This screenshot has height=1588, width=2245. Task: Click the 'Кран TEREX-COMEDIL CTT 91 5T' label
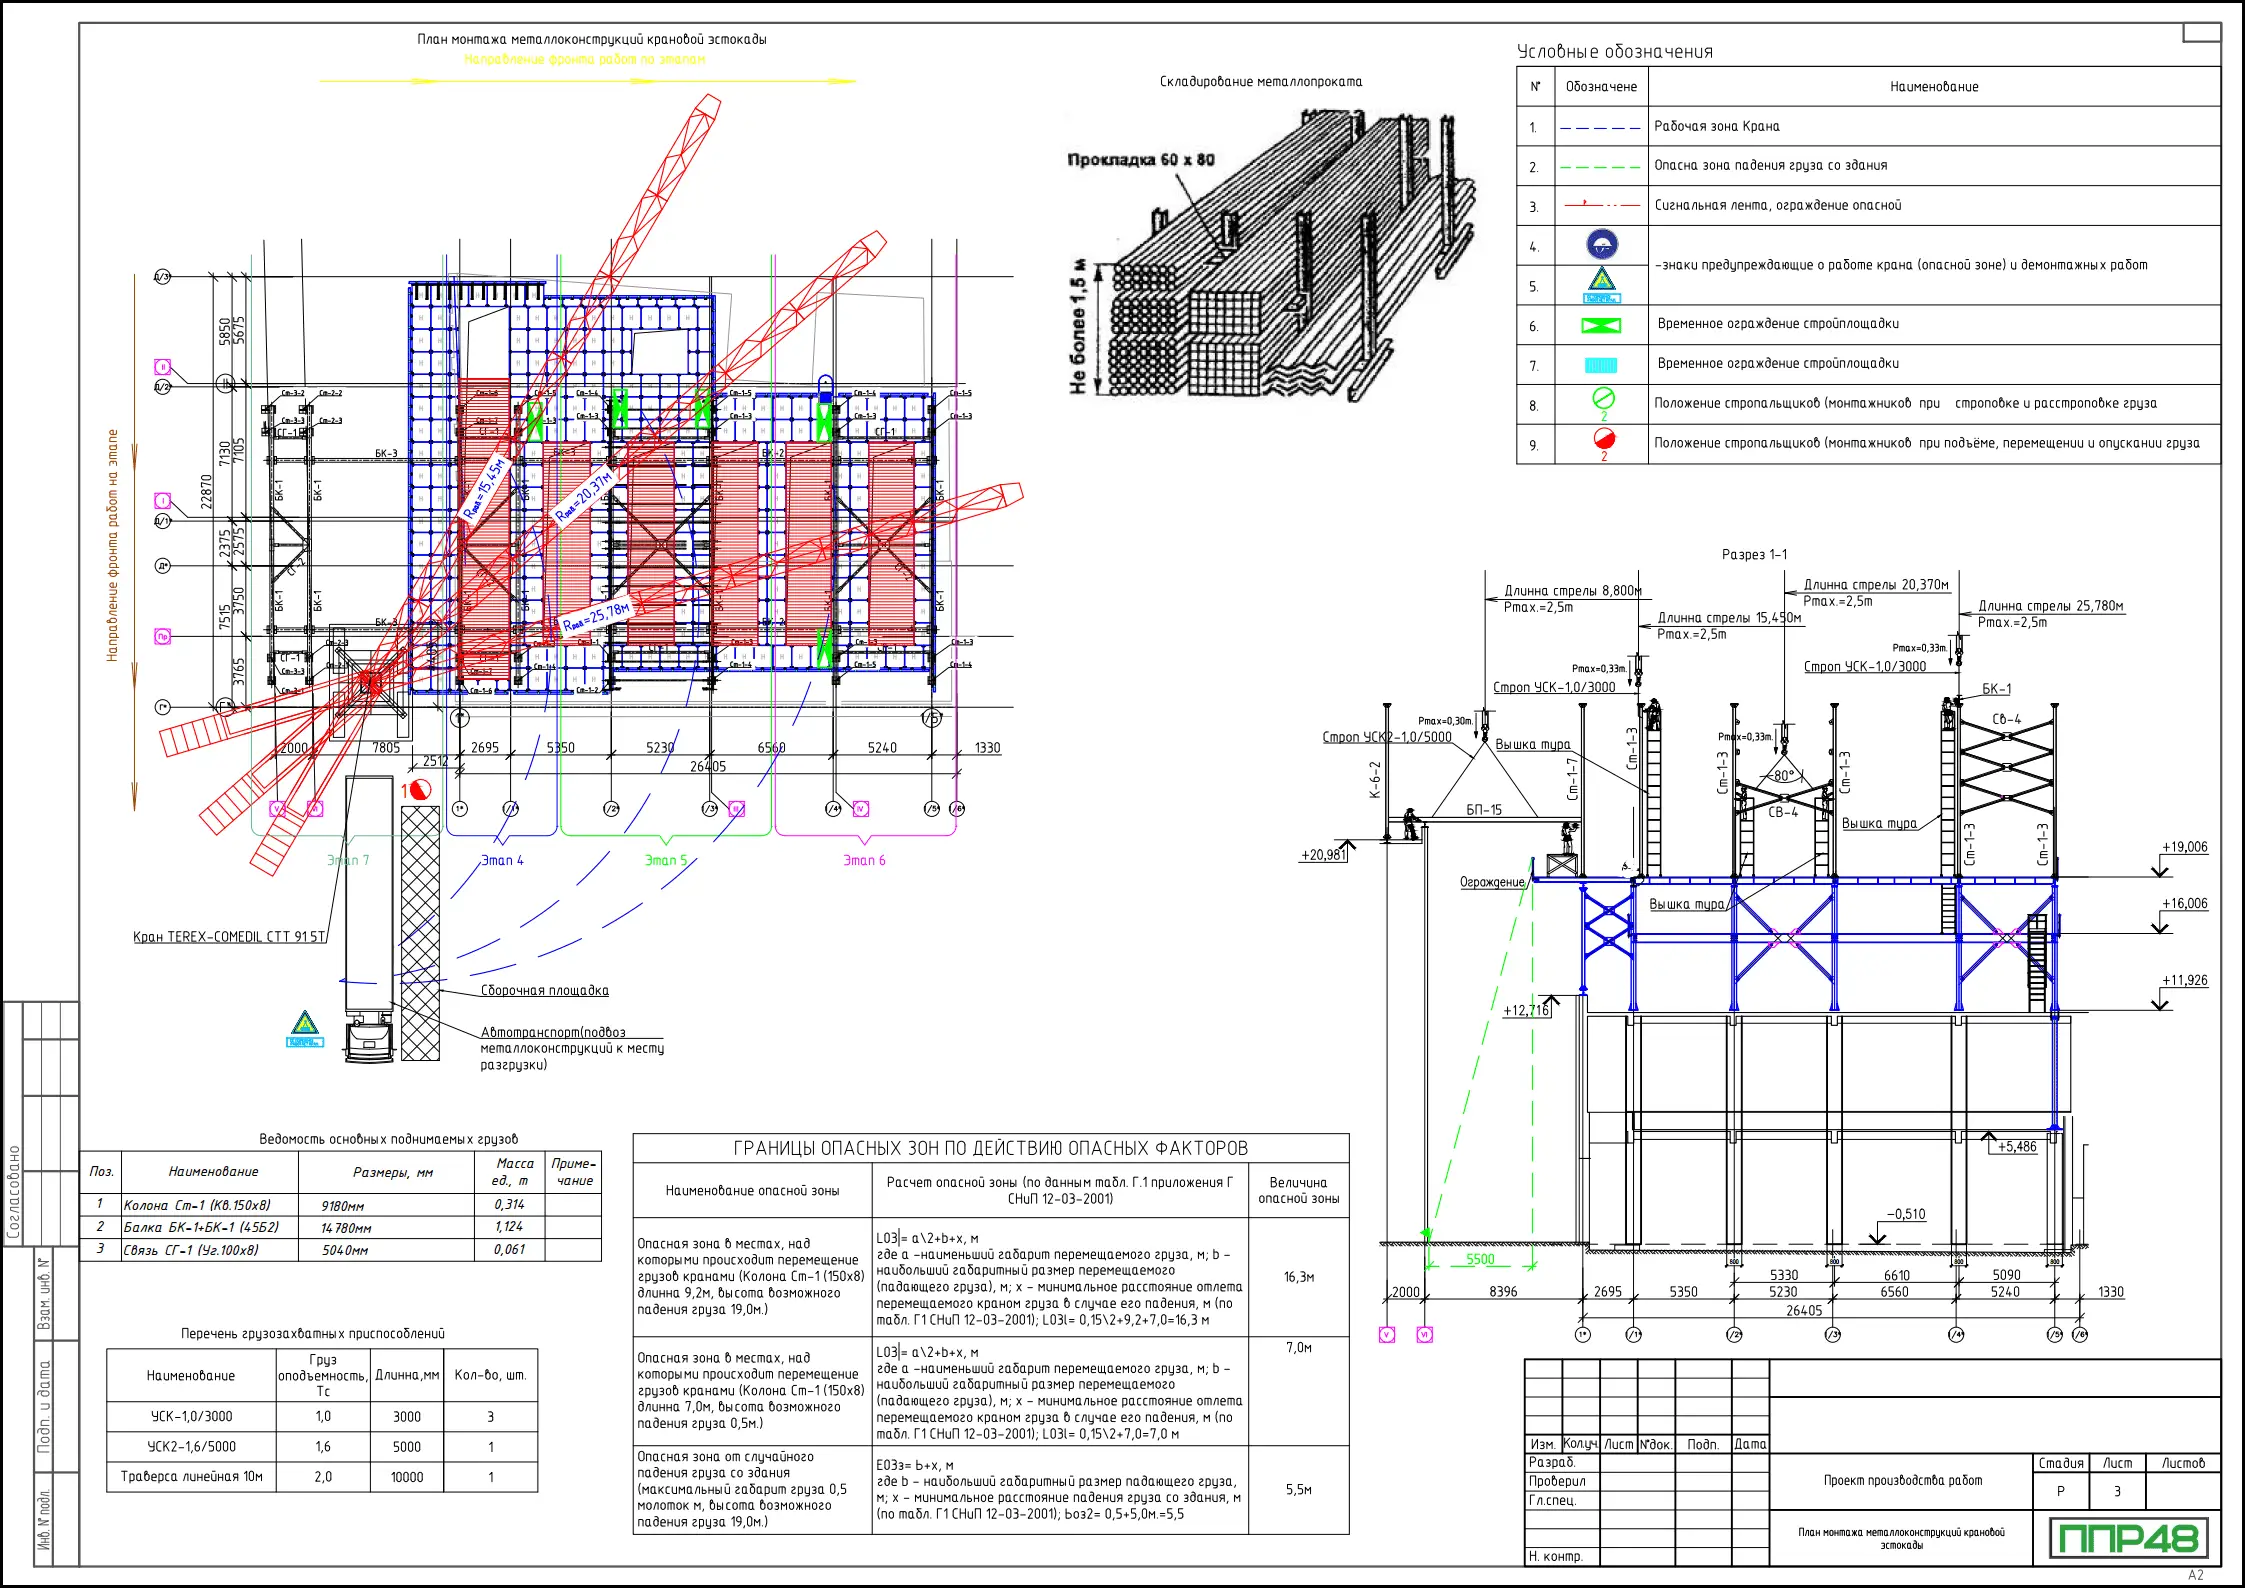(229, 937)
